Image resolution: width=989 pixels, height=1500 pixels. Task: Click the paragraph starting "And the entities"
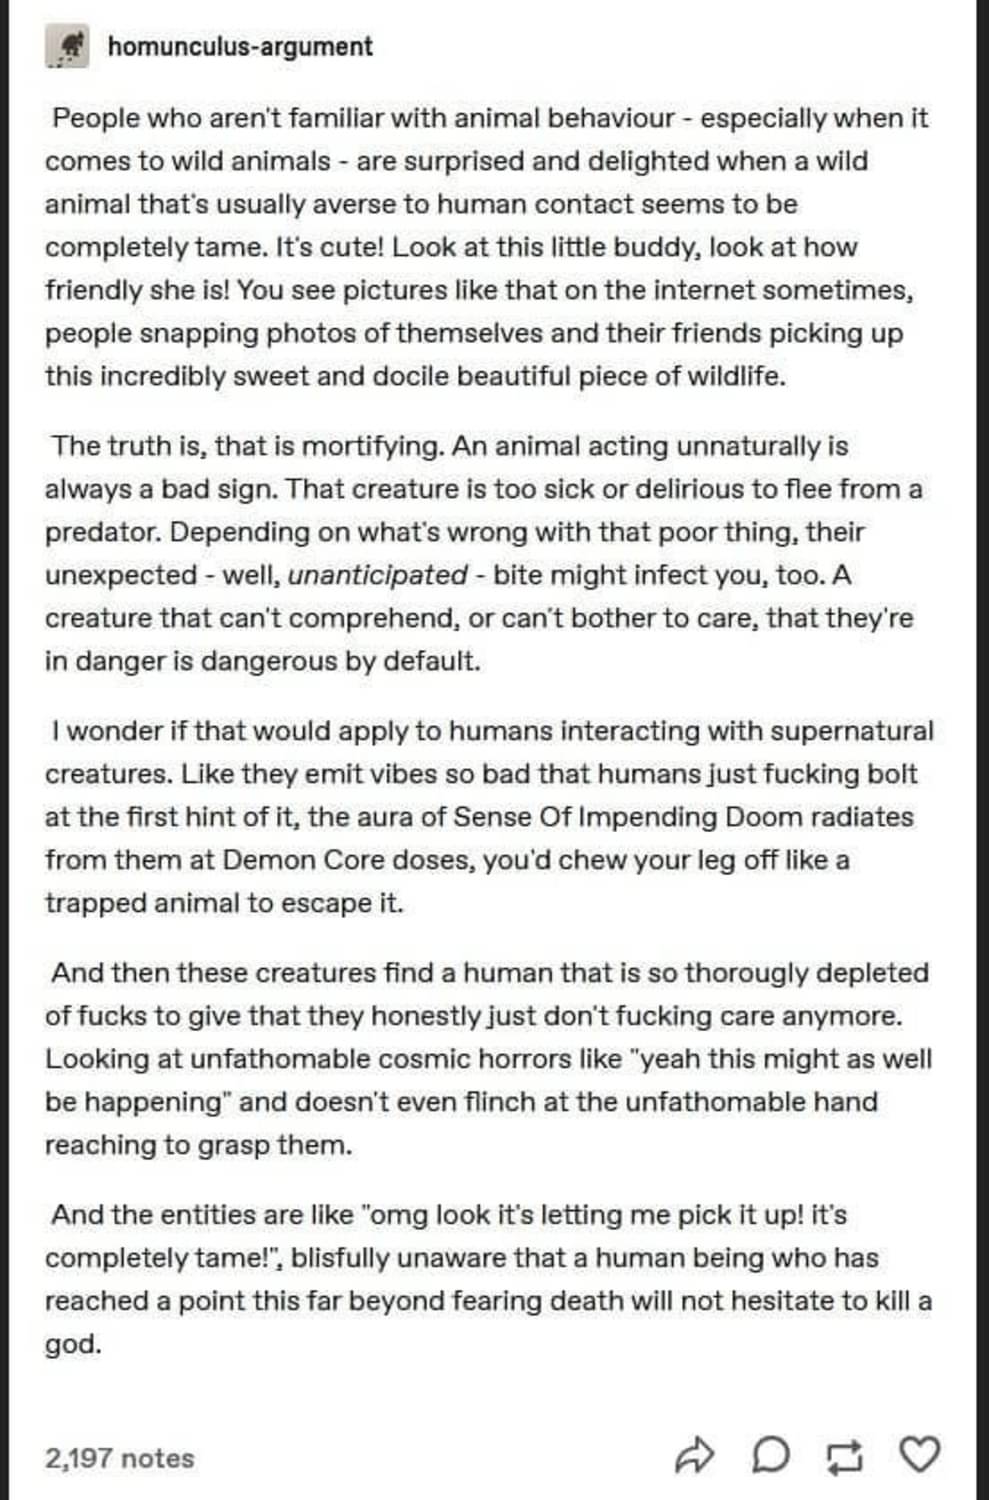(x=488, y=1279)
